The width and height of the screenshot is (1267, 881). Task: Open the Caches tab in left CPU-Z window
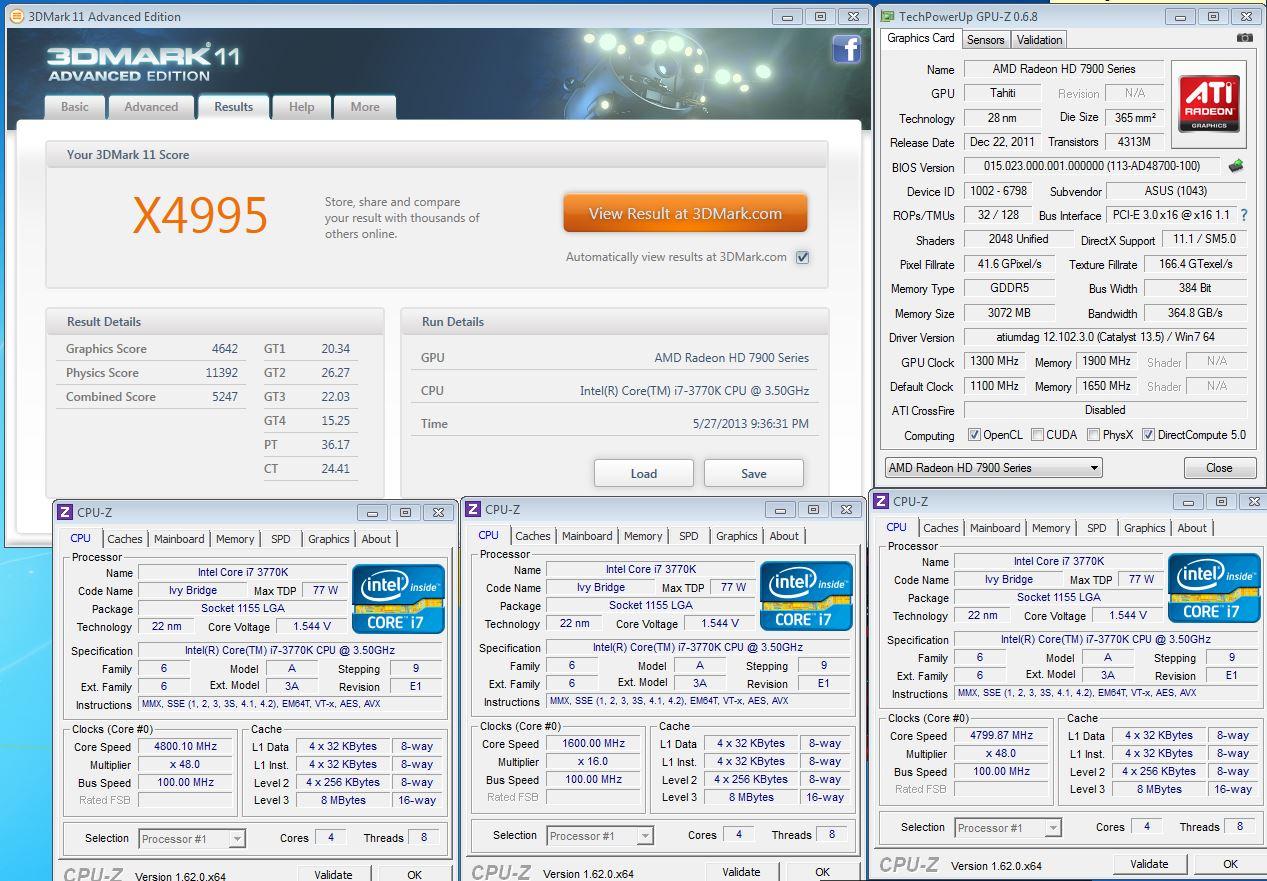[x=125, y=539]
